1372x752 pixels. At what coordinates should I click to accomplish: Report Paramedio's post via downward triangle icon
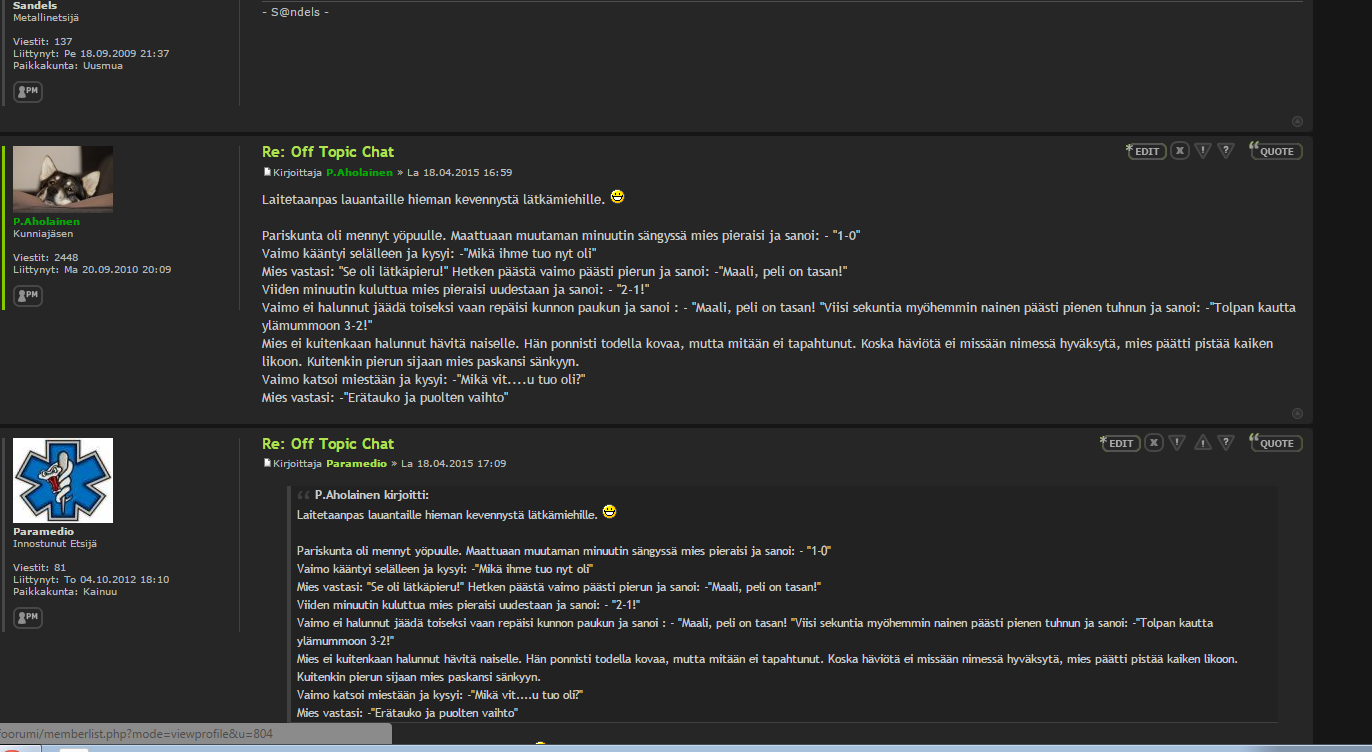[x=1178, y=443]
